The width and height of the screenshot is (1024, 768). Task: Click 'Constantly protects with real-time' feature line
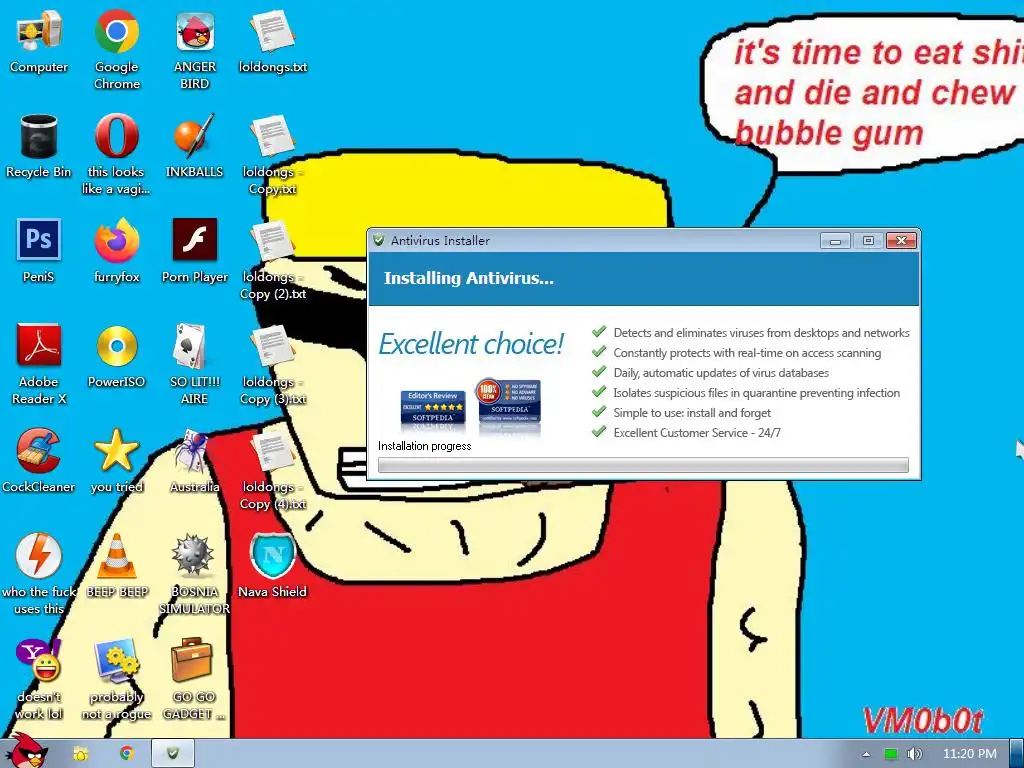tap(746, 353)
